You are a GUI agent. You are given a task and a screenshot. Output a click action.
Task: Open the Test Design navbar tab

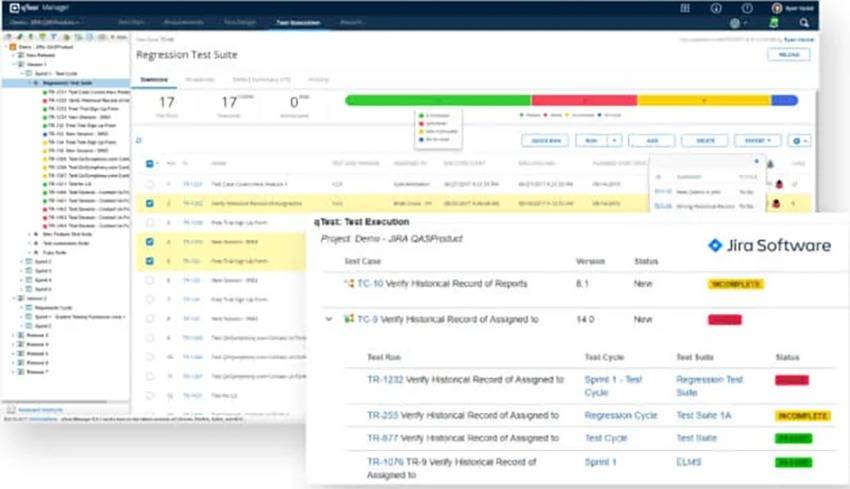(x=240, y=22)
